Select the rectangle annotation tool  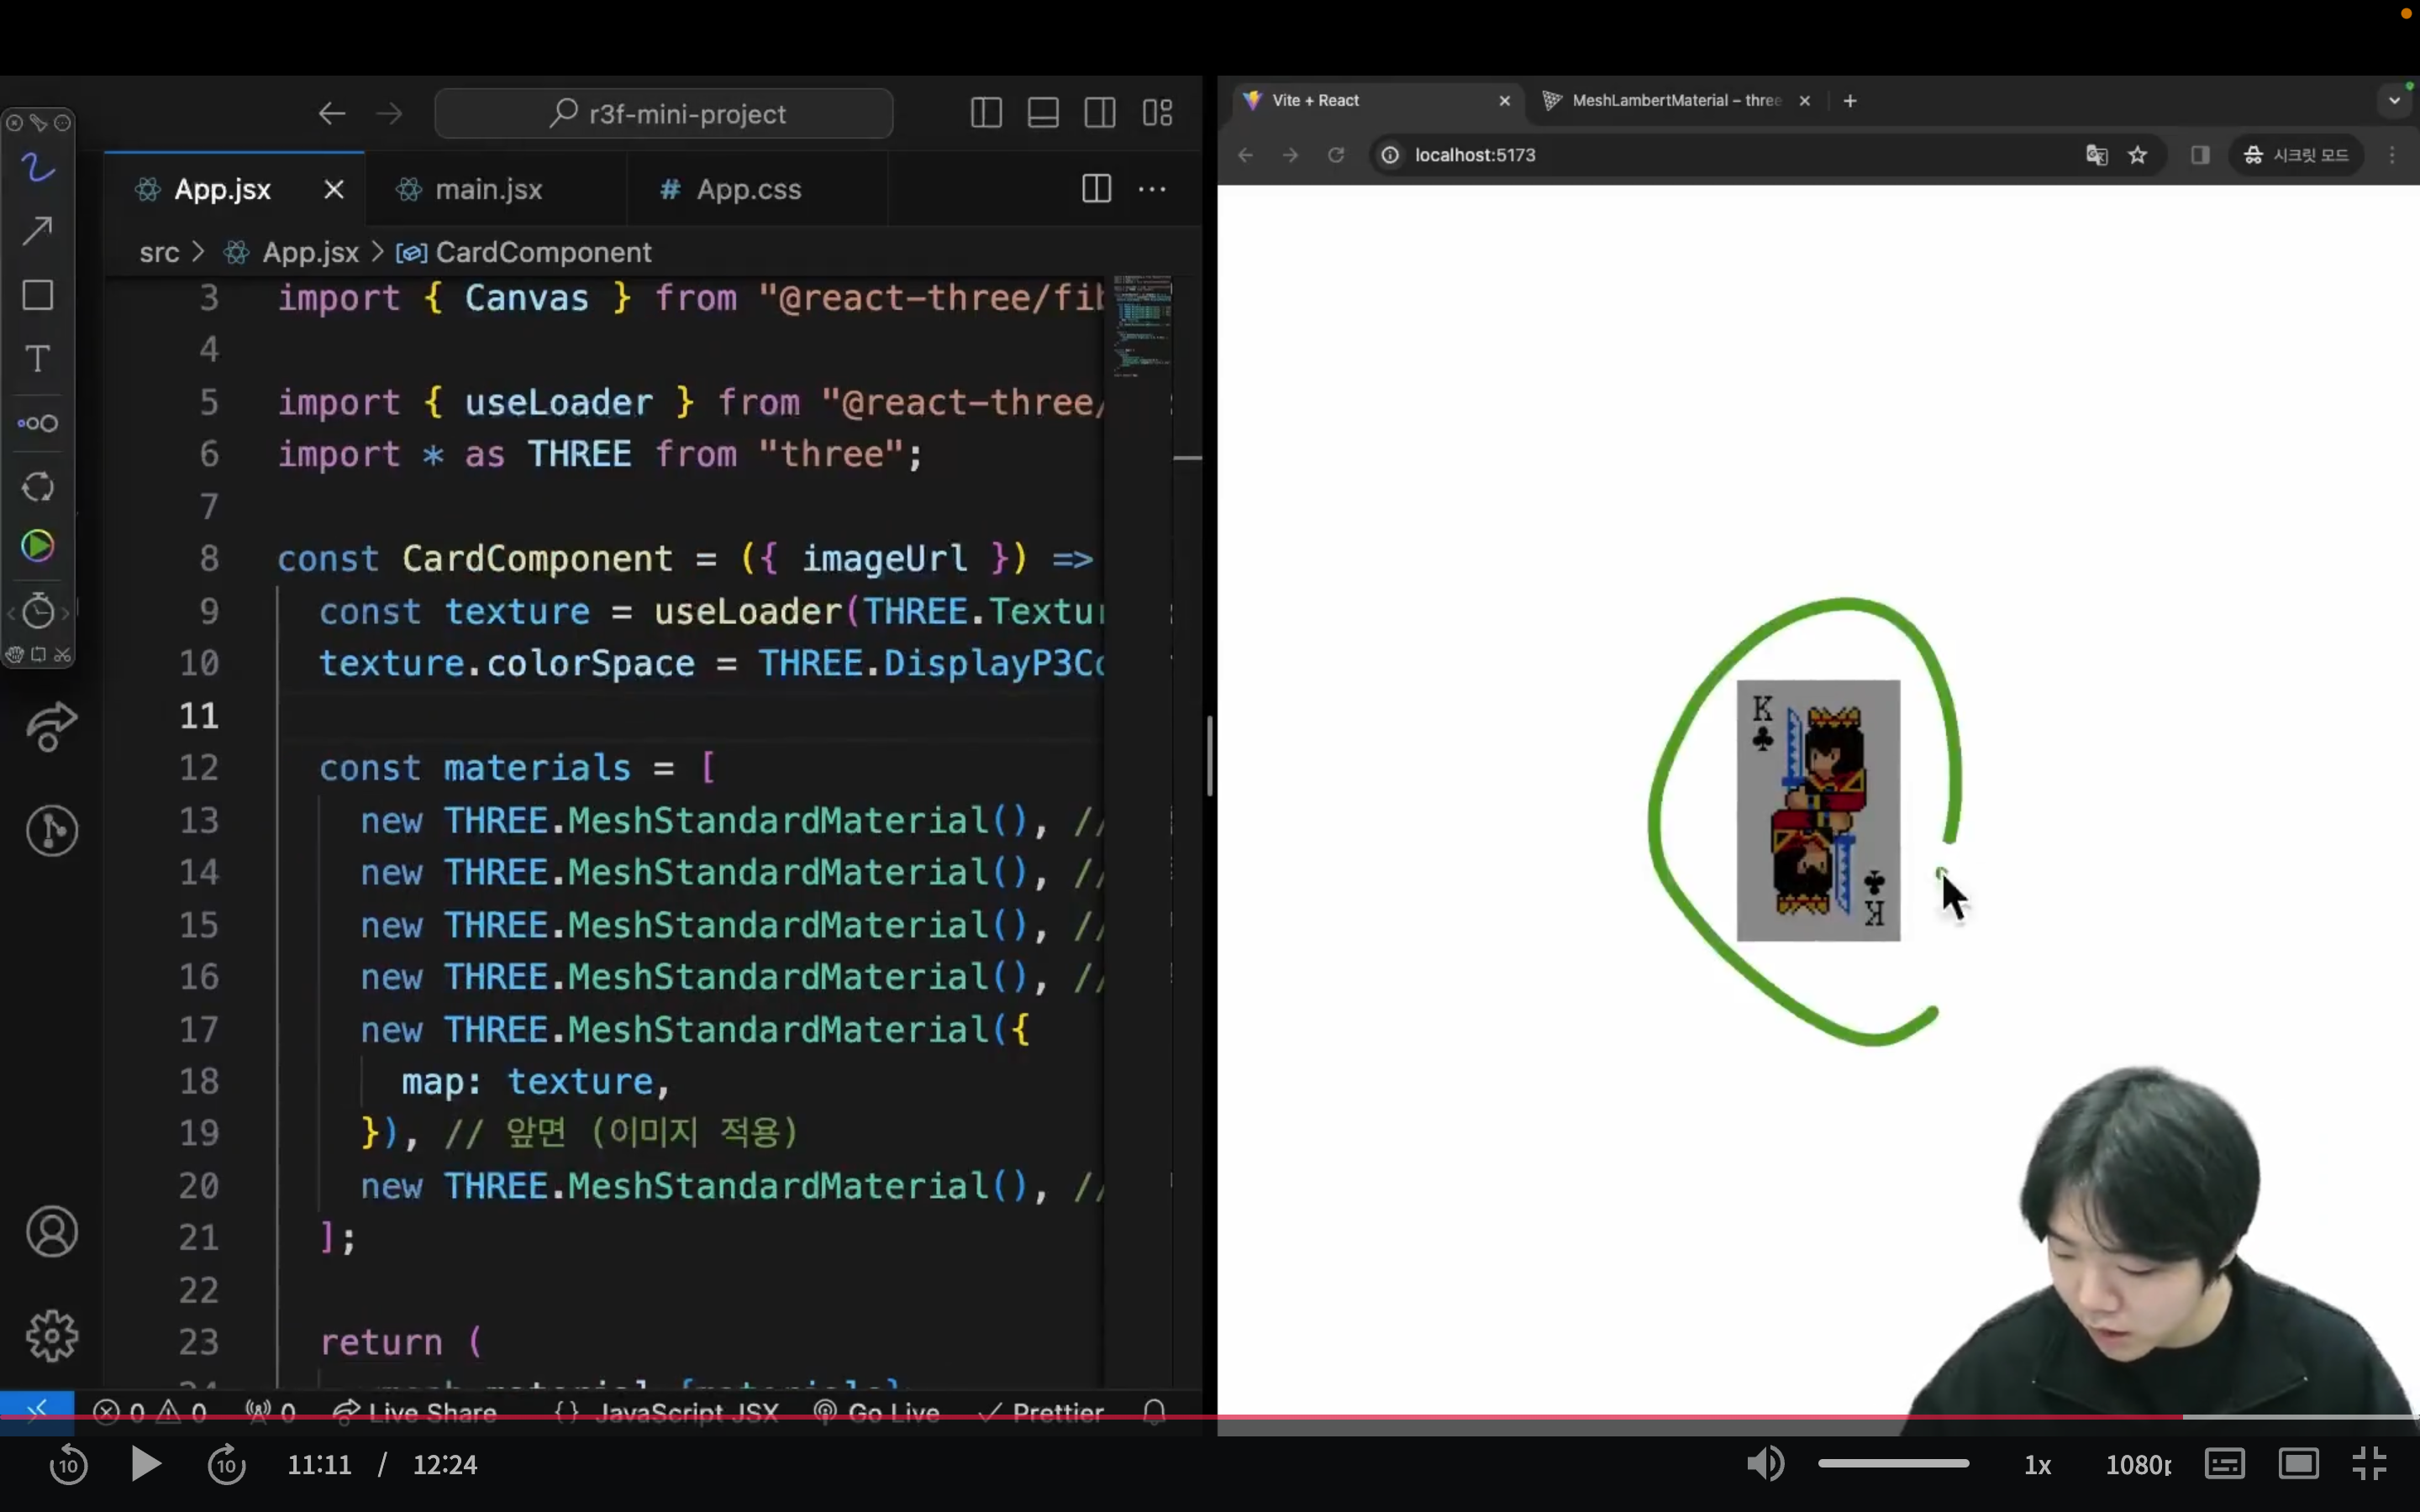[38, 295]
